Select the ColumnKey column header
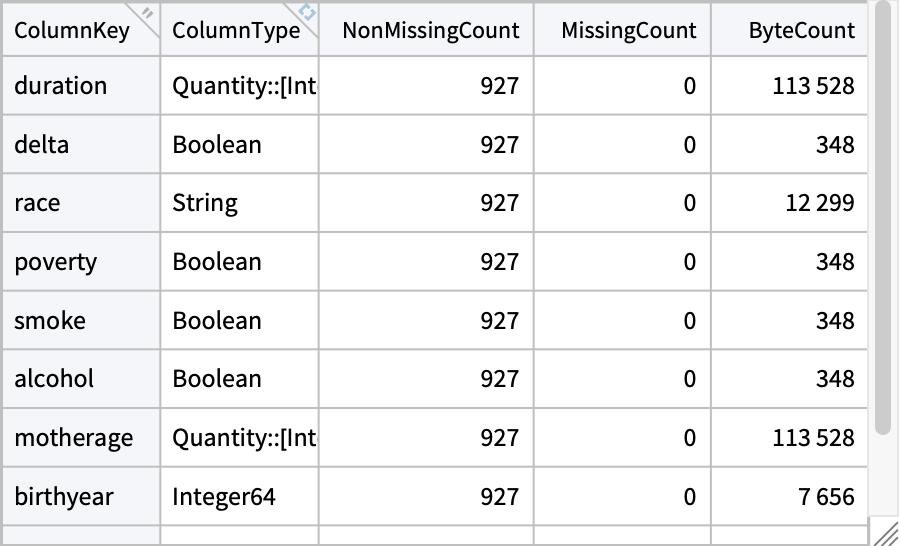 [72, 30]
